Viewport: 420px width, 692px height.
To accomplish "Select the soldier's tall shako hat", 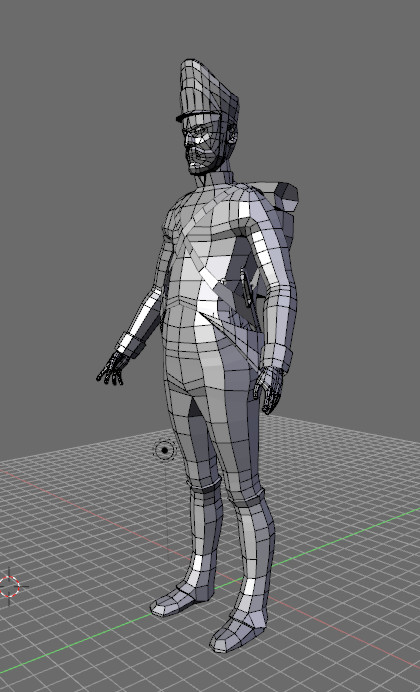I will pos(208,88).
